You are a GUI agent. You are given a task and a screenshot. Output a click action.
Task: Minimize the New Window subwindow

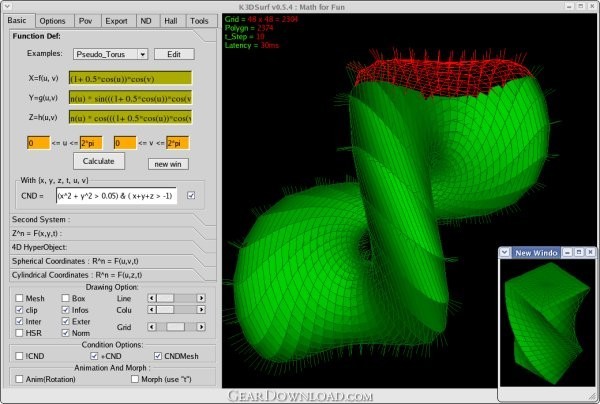coord(568,252)
